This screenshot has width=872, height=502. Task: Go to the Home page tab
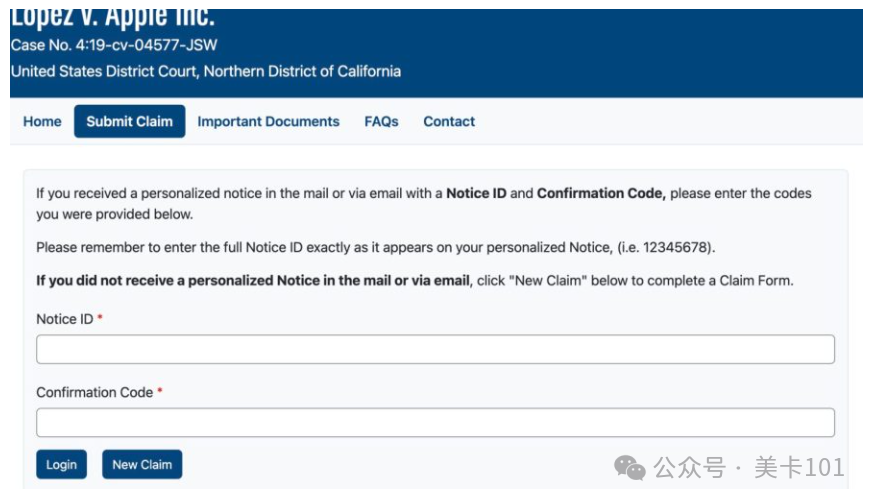tap(42, 121)
